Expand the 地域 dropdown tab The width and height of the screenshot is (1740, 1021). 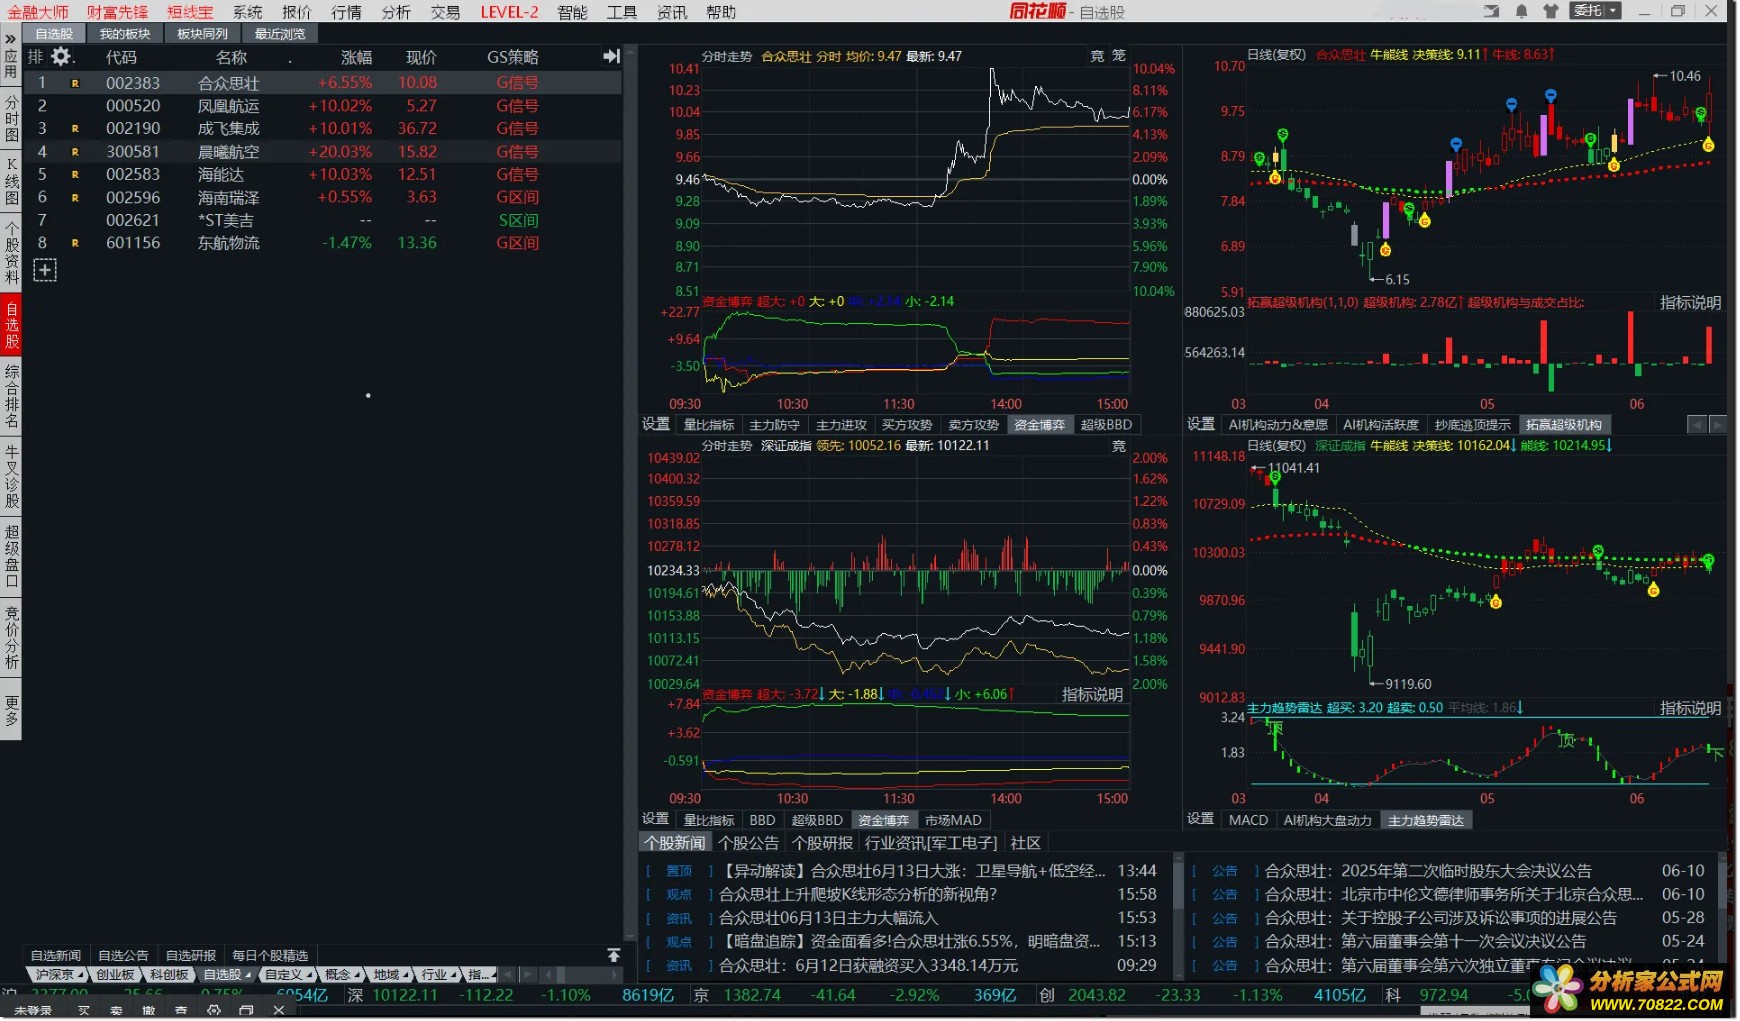click(x=391, y=974)
